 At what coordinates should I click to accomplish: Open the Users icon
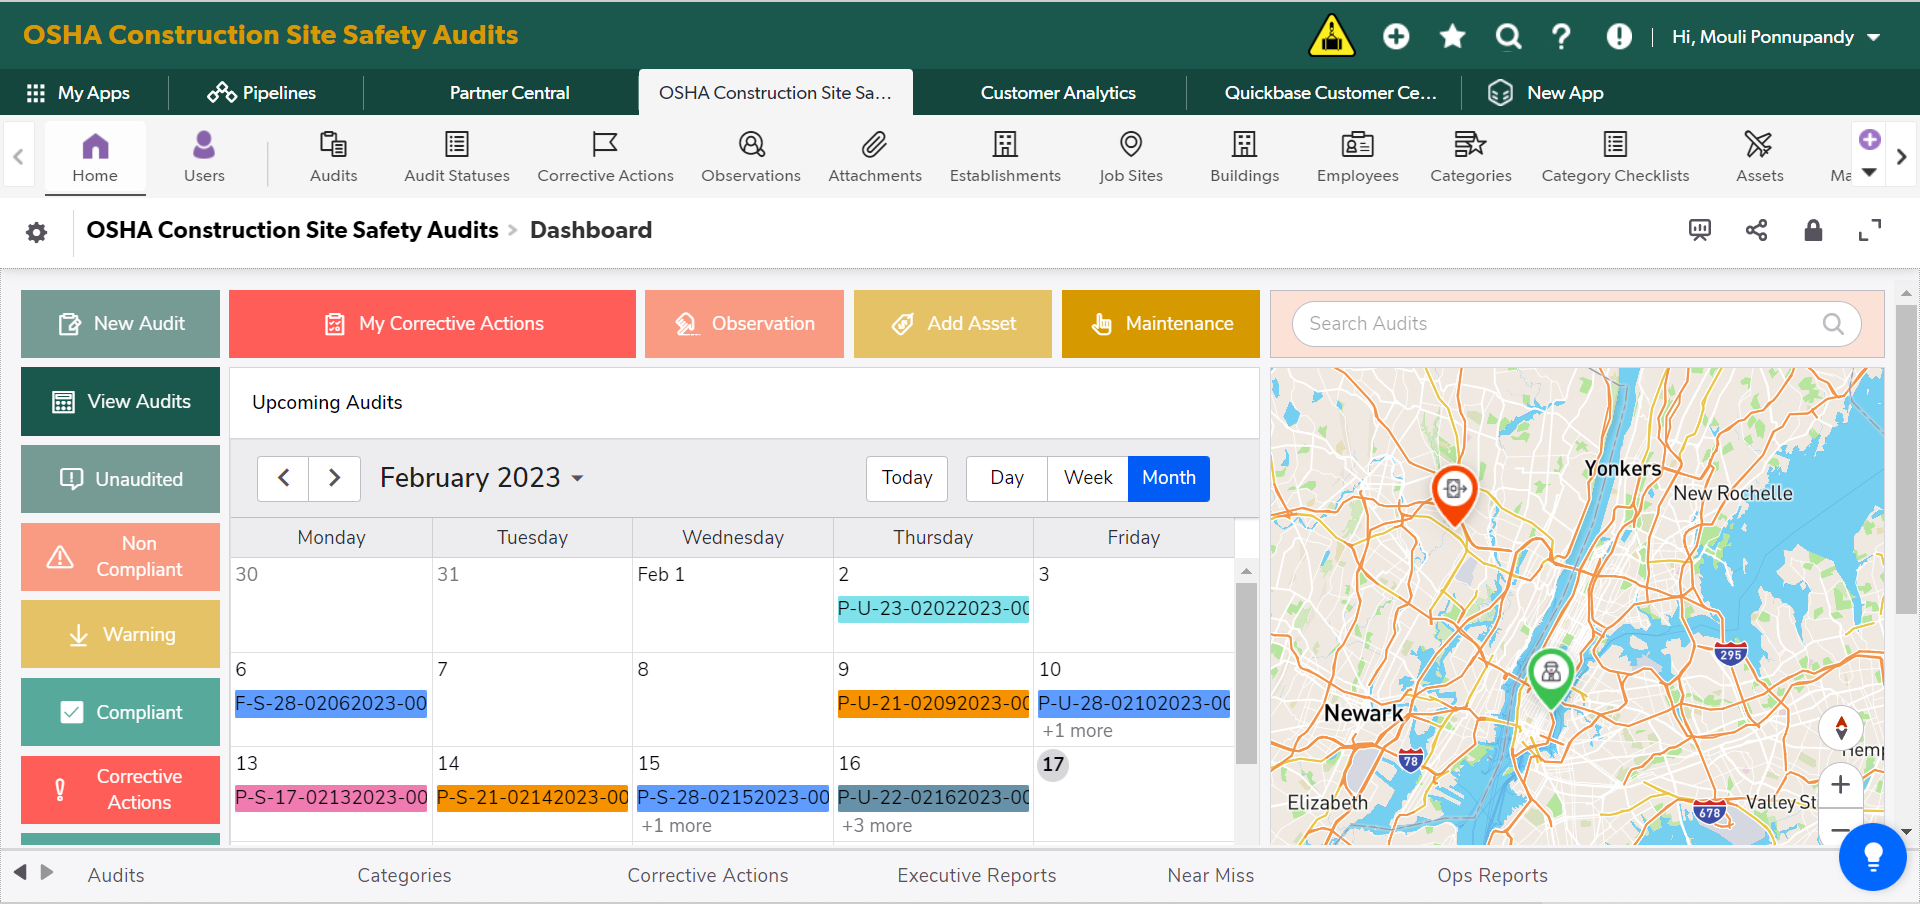[x=204, y=157]
